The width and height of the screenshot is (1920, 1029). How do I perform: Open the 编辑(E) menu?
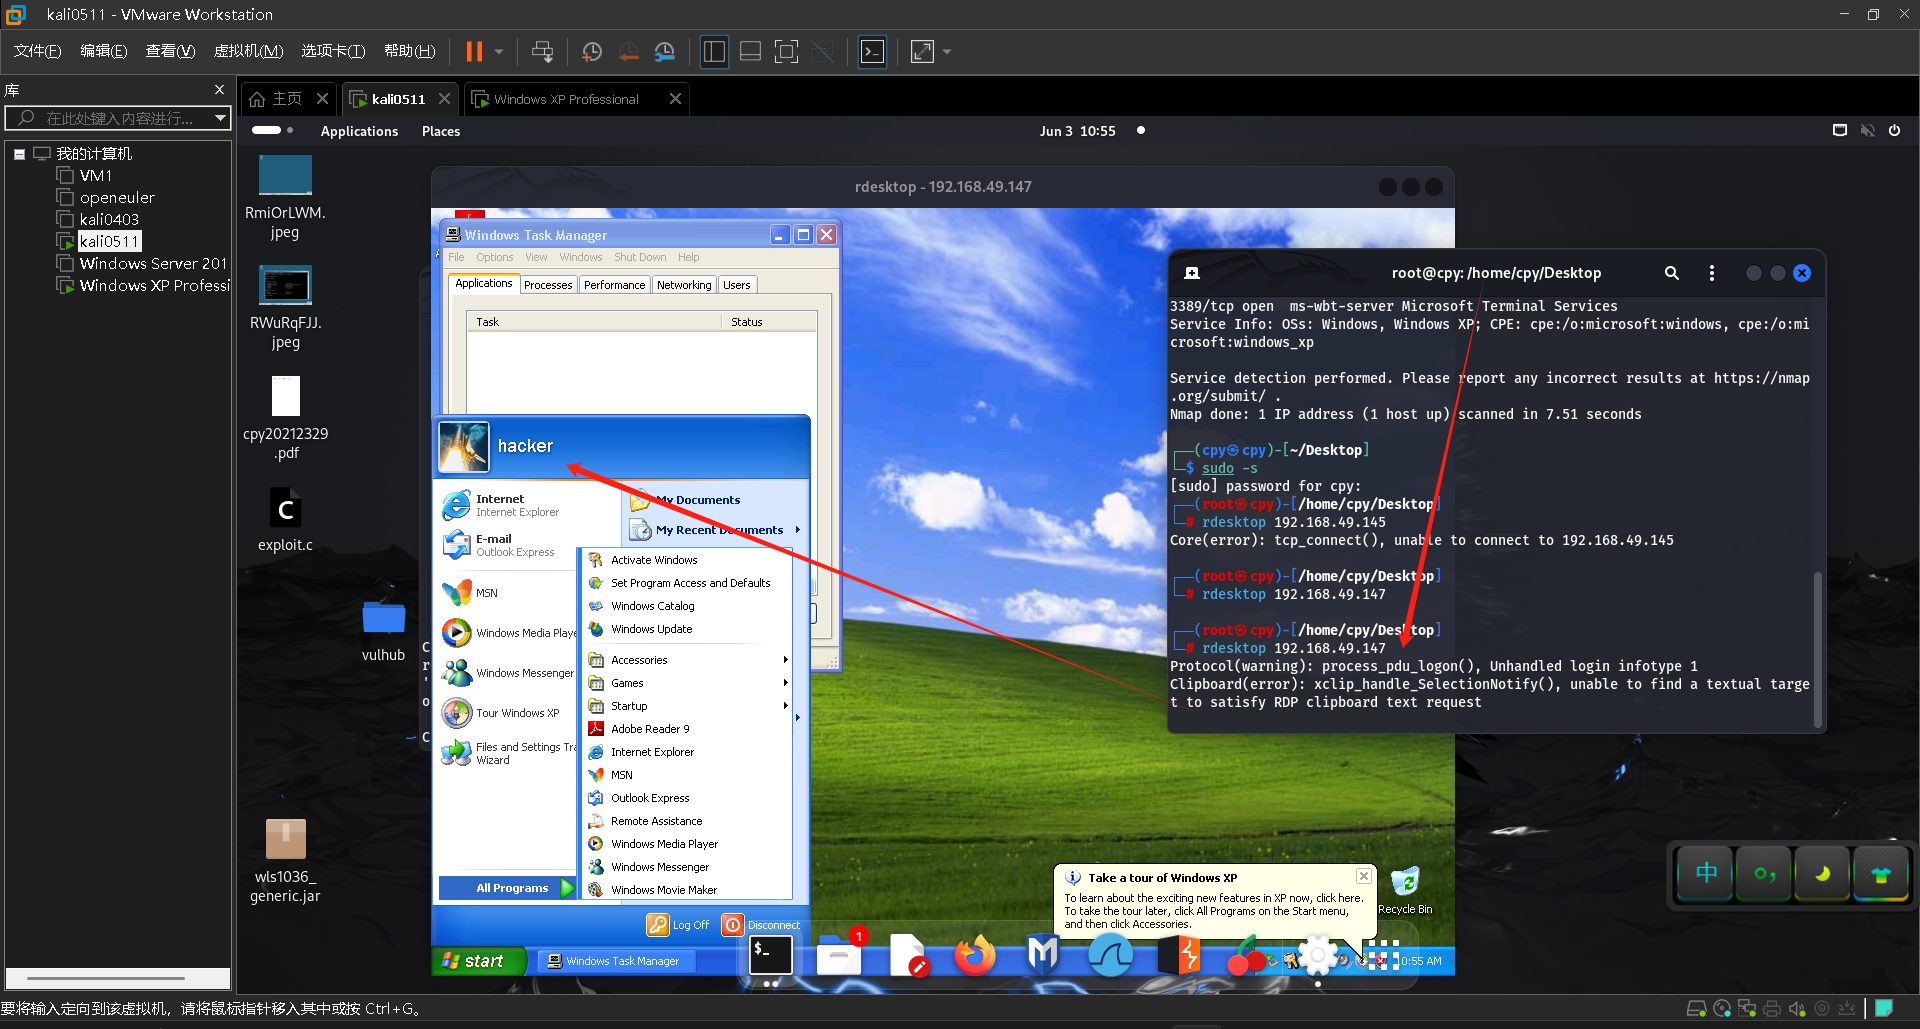click(x=104, y=51)
